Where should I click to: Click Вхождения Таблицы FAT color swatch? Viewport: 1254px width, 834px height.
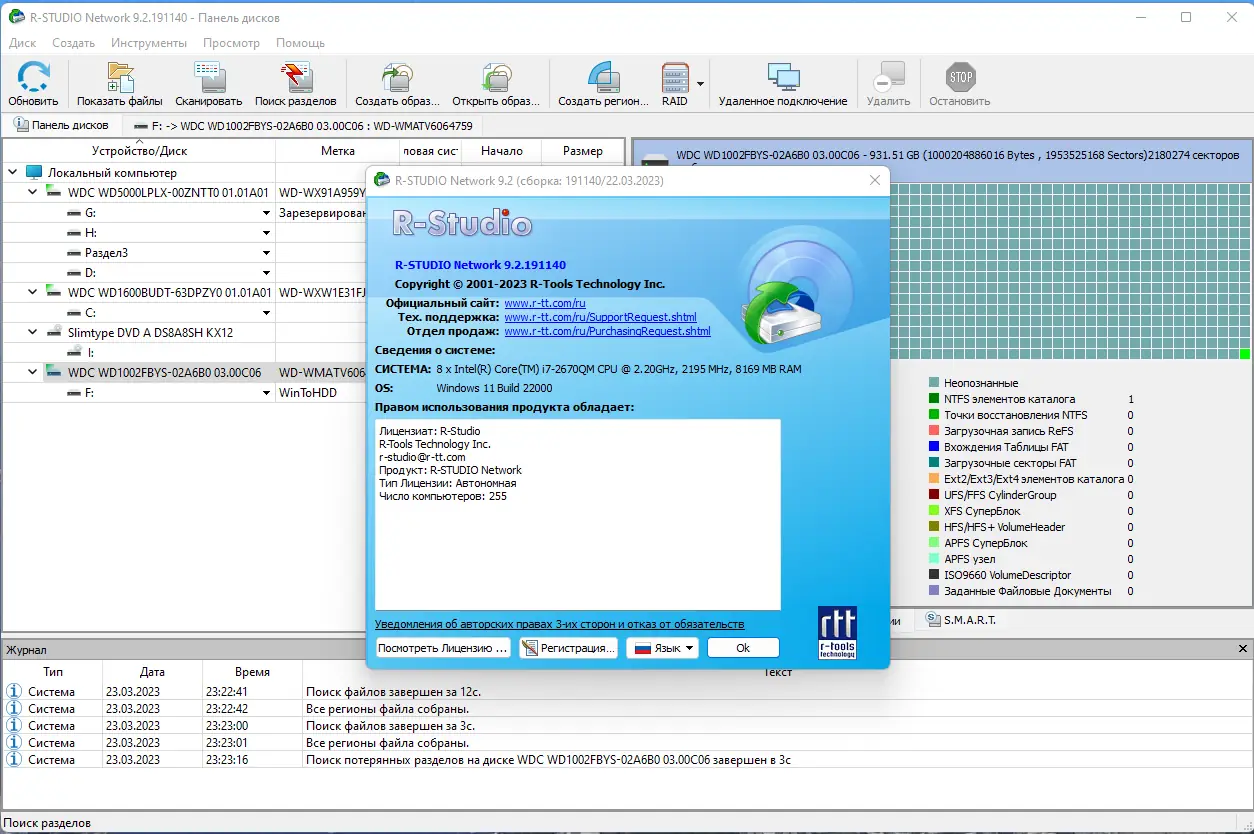click(x=934, y=447)
